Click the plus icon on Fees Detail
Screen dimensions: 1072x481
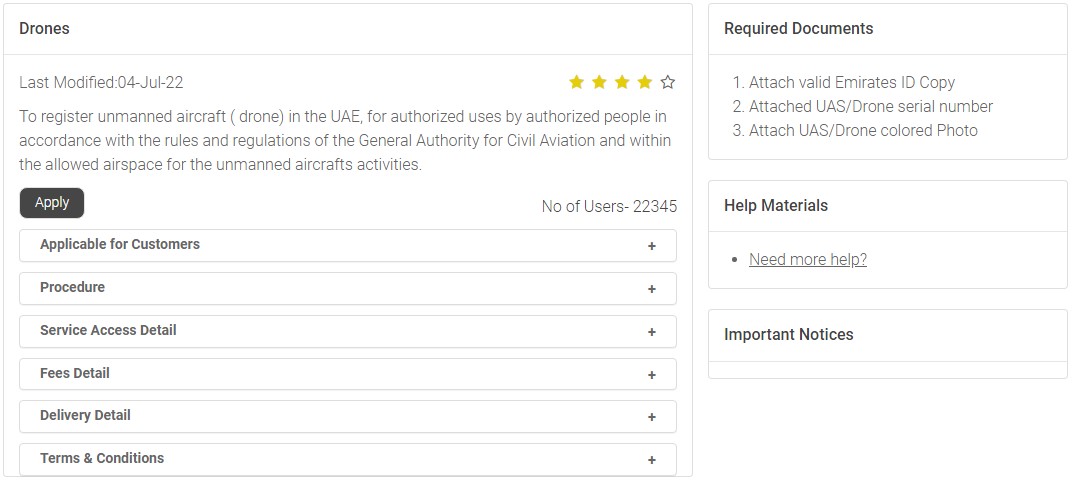(x=652, y=375)
